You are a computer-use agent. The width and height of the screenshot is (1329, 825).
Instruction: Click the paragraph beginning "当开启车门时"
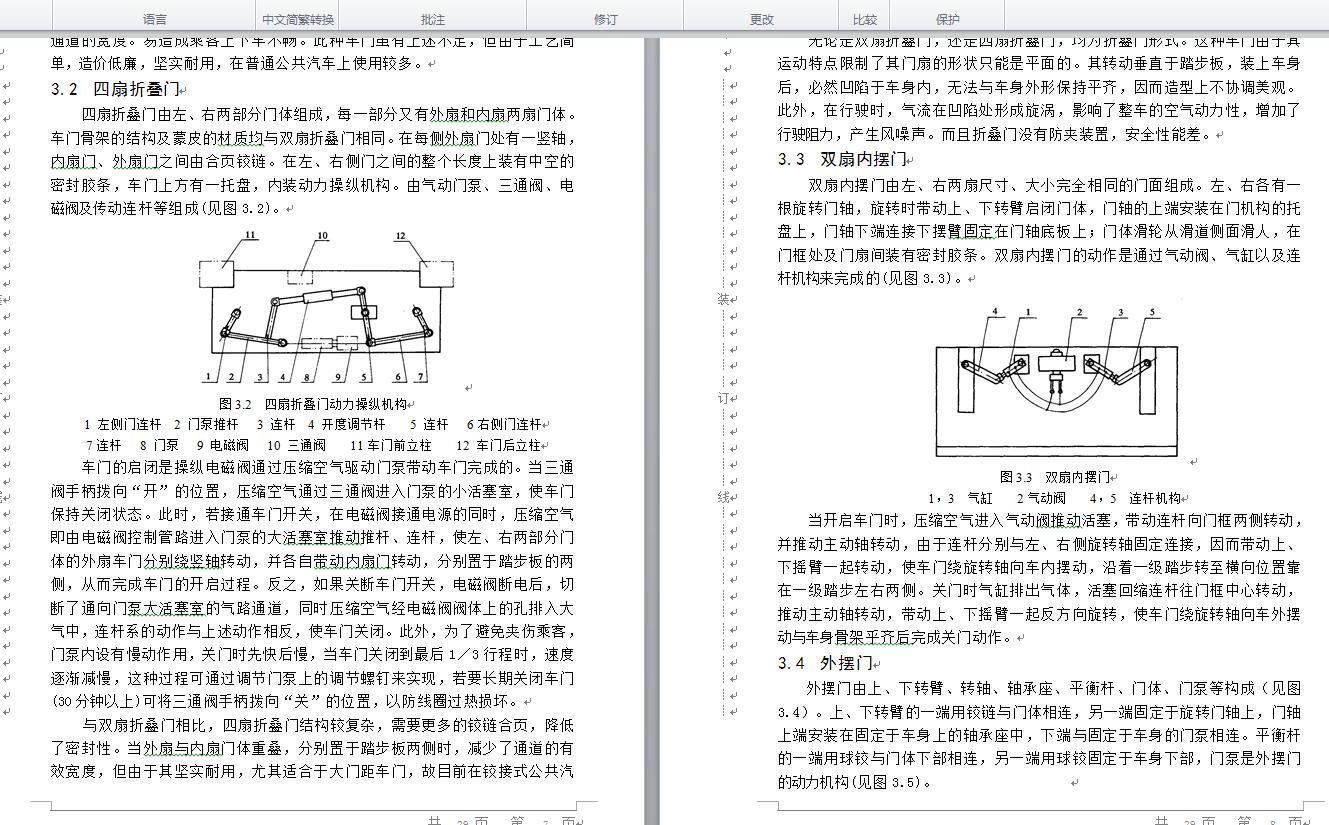pyautogui.click(x=1040, y=579)
